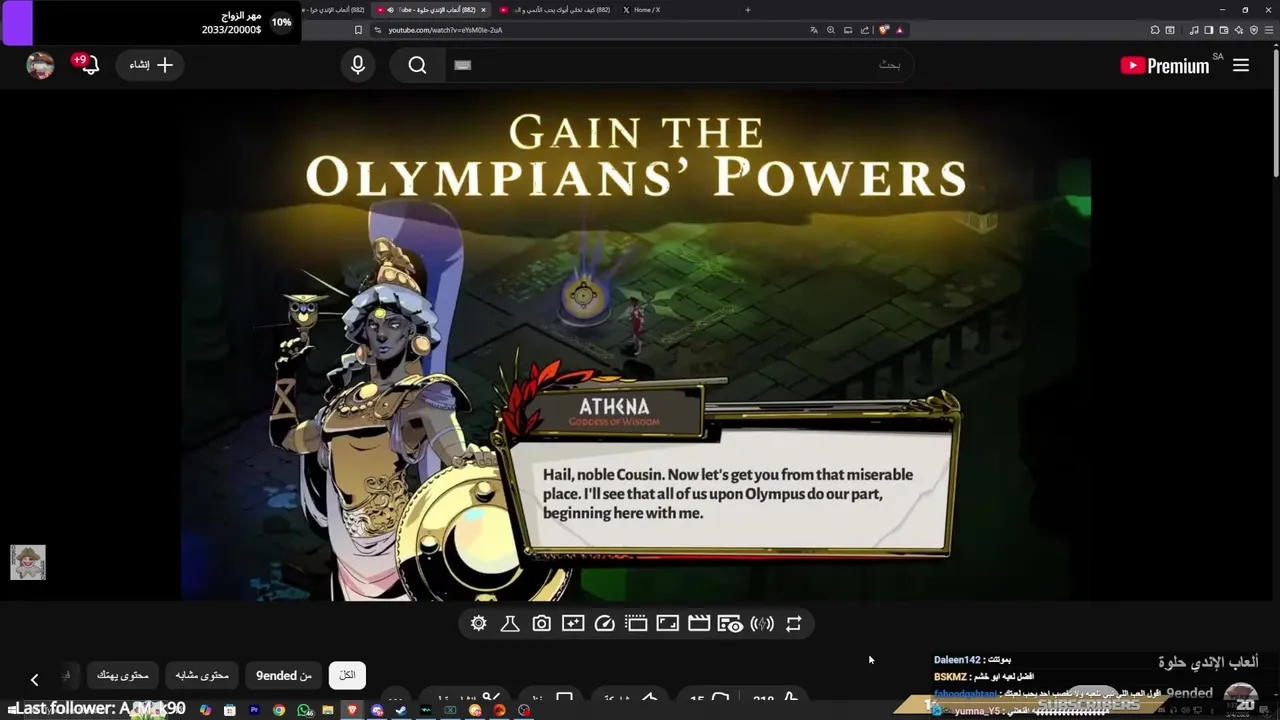The width and height of the screenshot is (1280, 720).
Task: Click the first YouTube browser tab
Action: 333,10
